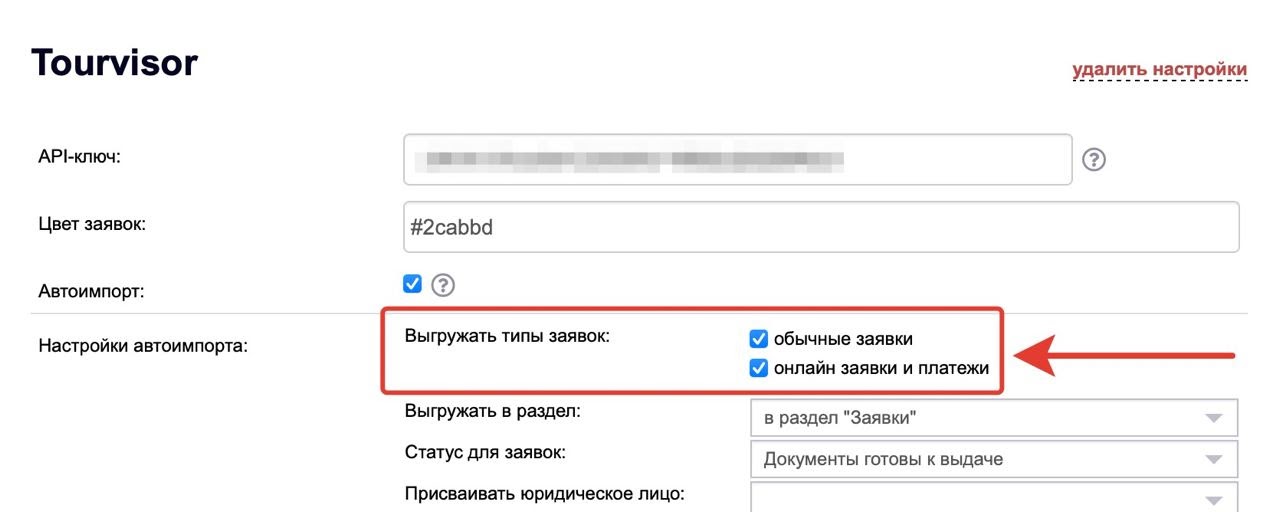Focus the API-ключ input field
1280x512 pixels.
pos(737,160)
